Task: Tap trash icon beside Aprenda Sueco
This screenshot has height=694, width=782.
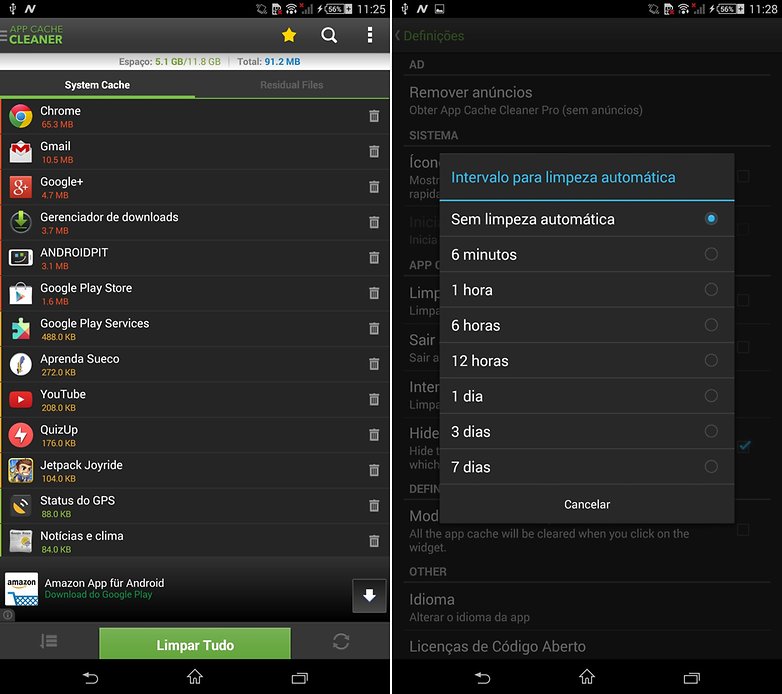Action: (x=374, y=364)
